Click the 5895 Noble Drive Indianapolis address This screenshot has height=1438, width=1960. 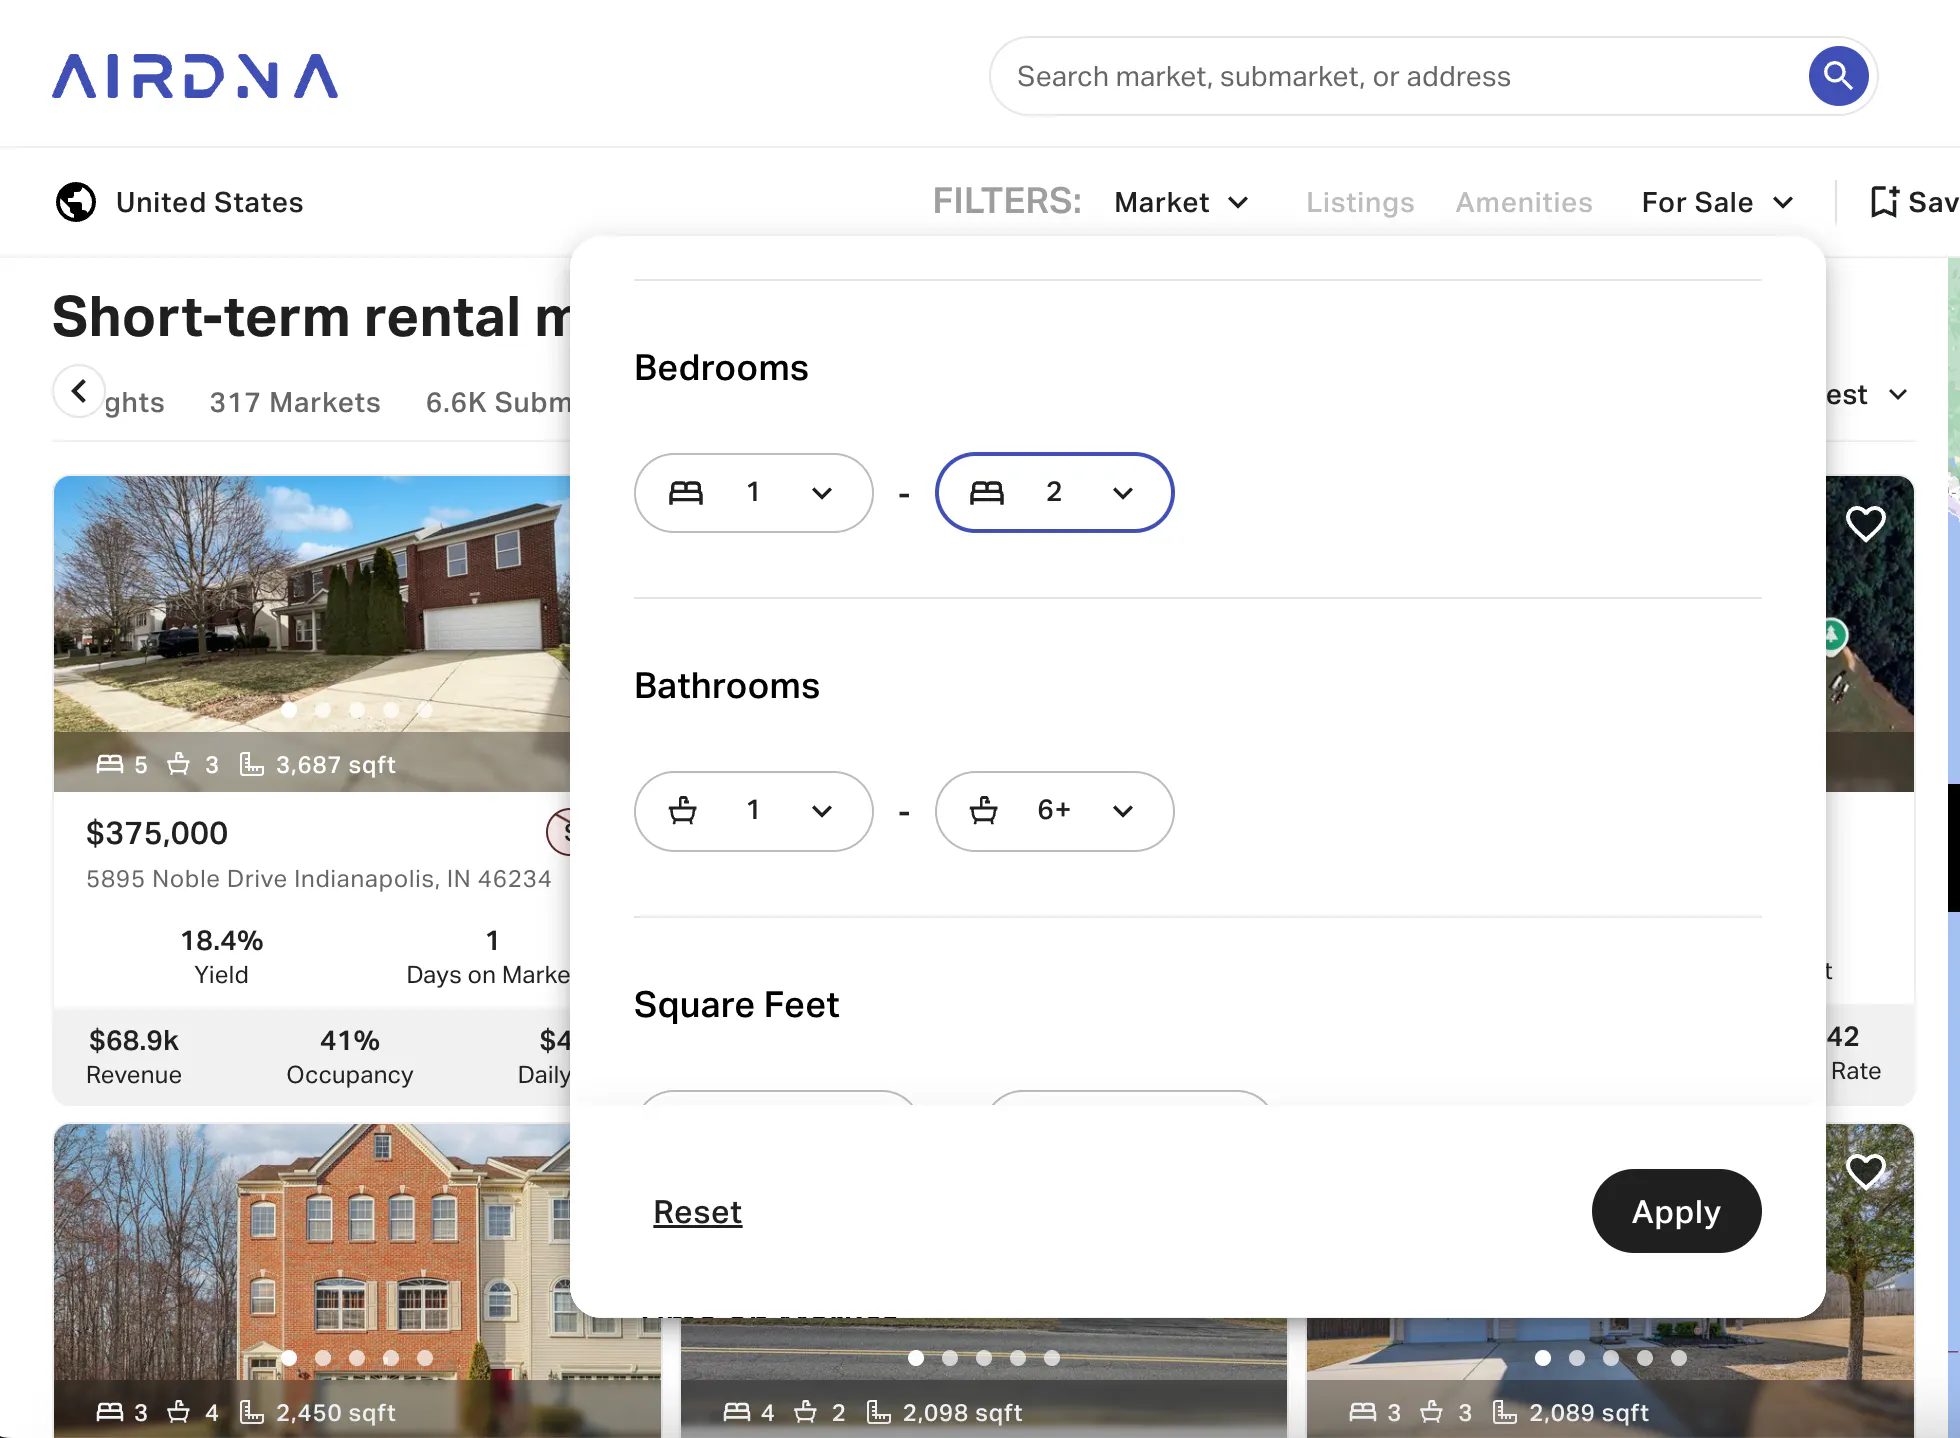coord(319,879)
